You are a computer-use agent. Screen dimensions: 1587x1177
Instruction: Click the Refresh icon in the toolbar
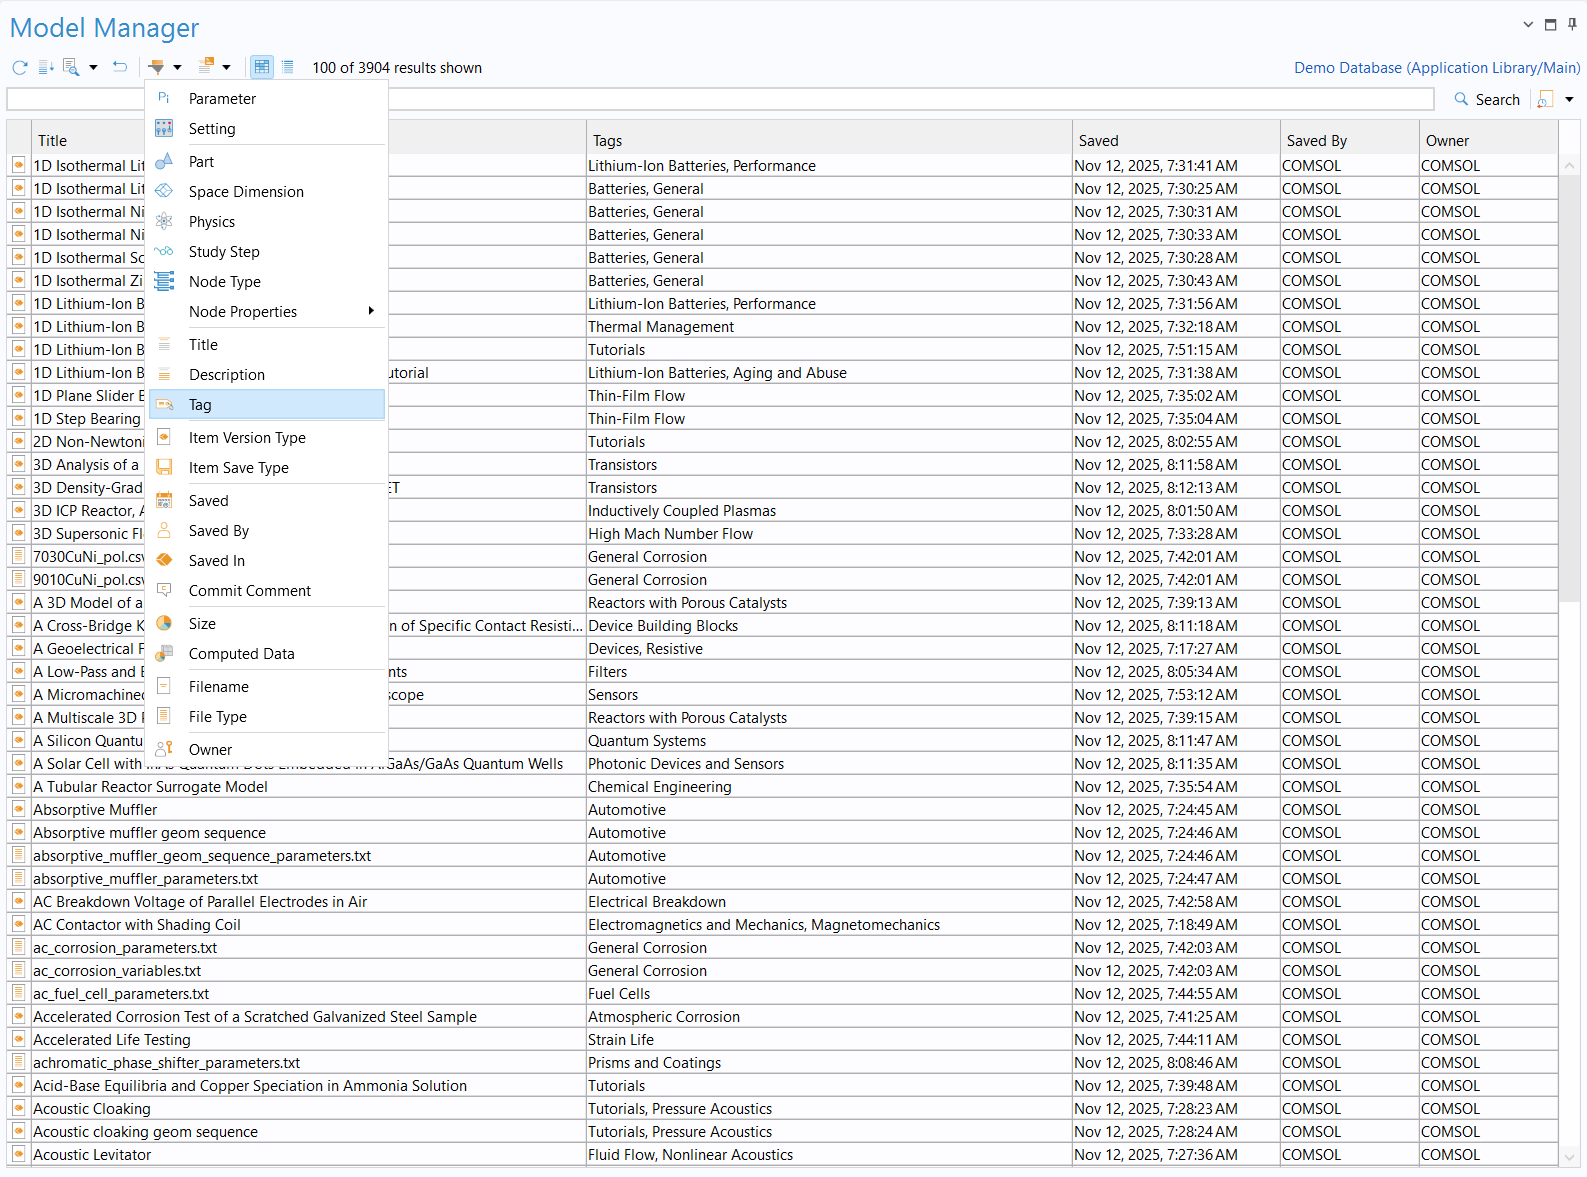pyautogui.click(x=20, y=68)
